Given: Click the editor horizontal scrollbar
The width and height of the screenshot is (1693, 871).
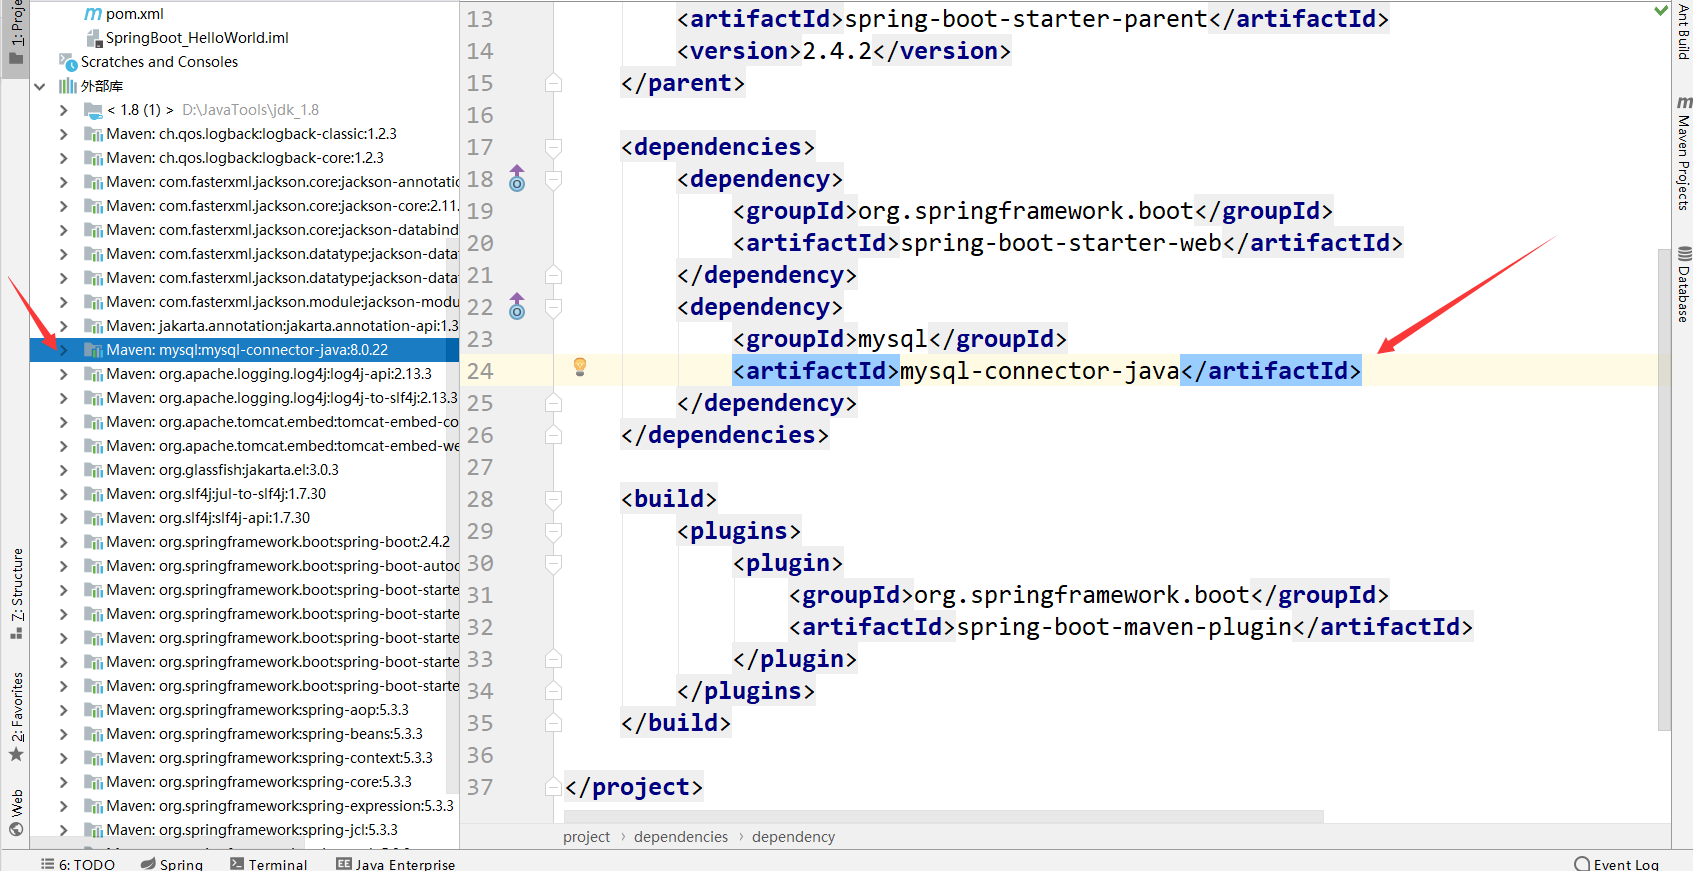Looking at the screenshot, I should coord(943,816).
